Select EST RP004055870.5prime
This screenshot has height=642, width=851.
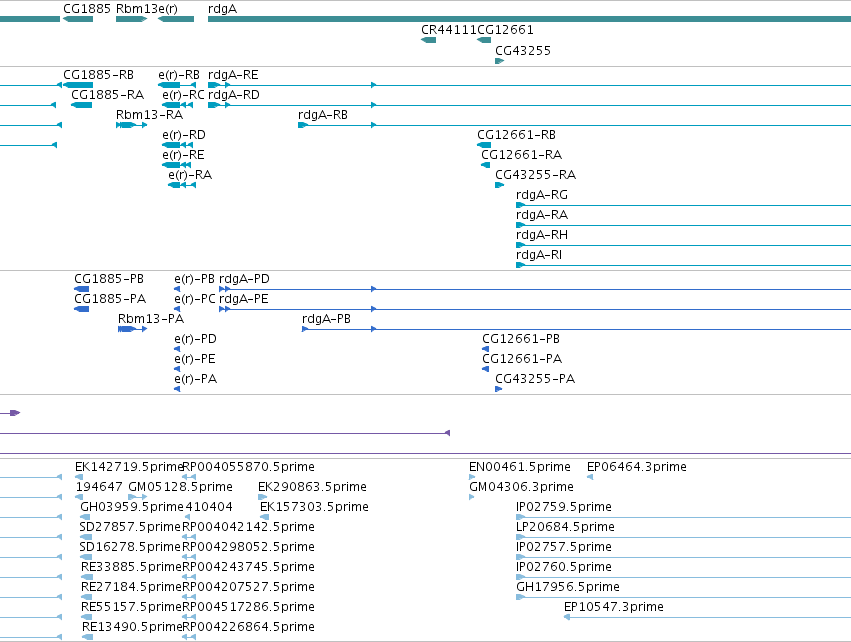(249, 467)
